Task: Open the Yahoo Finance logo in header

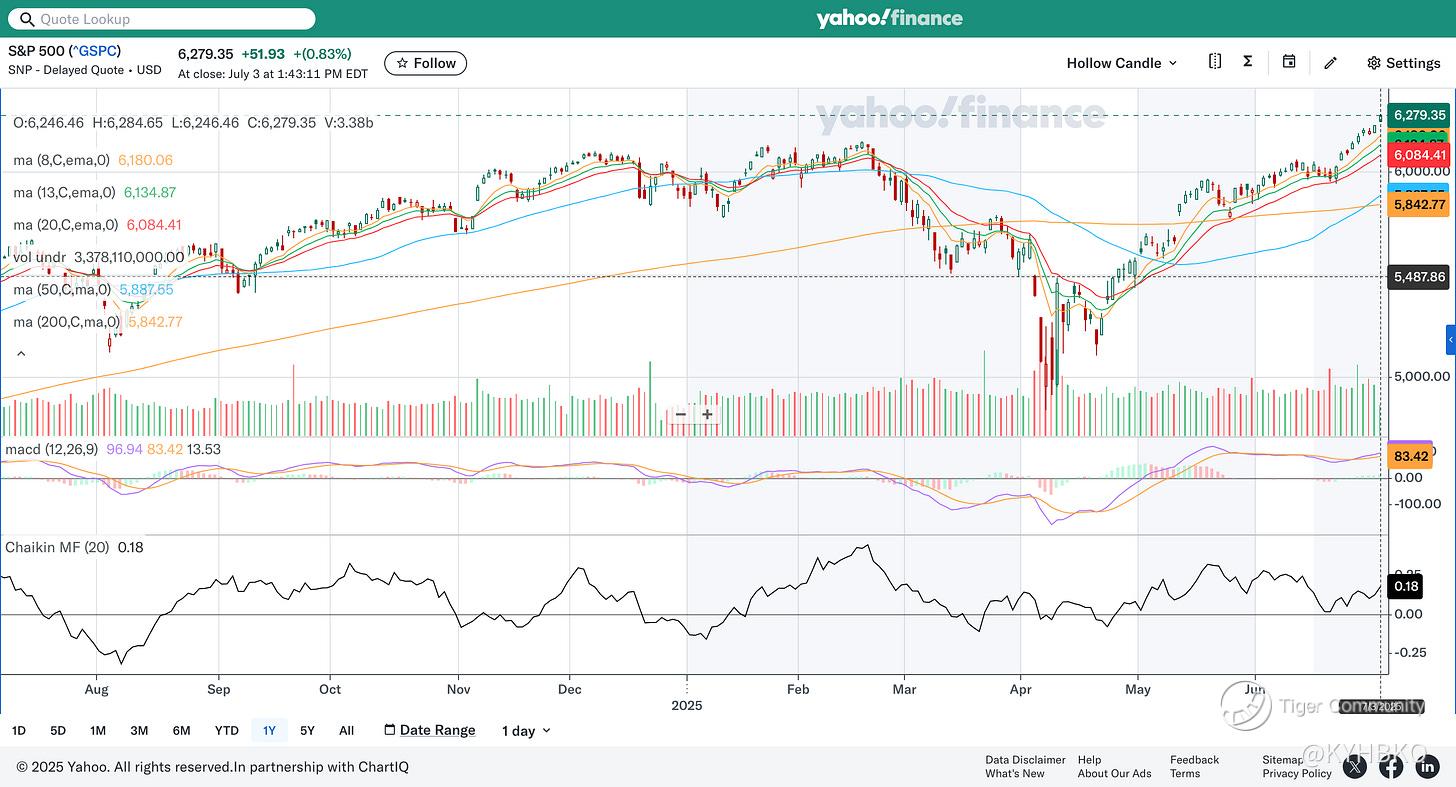Action: click(x=889, y=18)
